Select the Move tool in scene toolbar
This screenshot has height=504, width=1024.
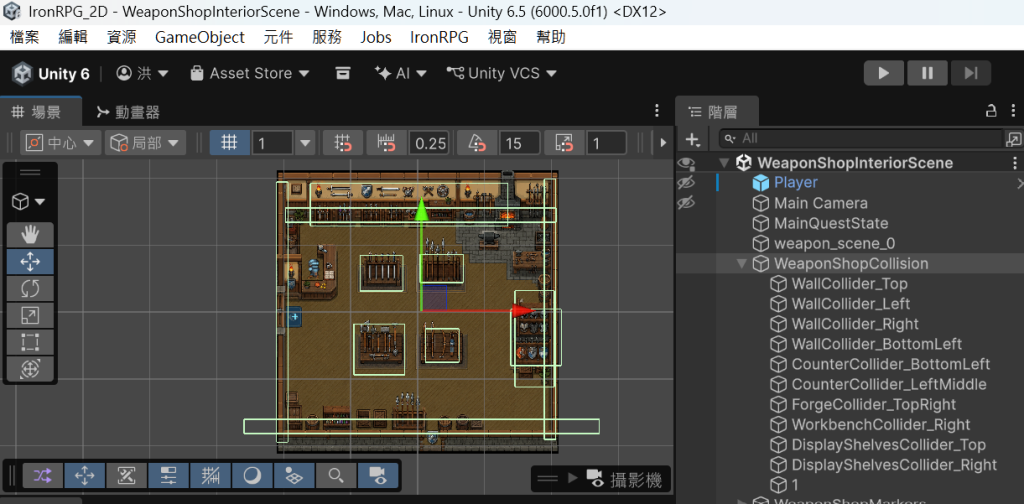point(30,262)
